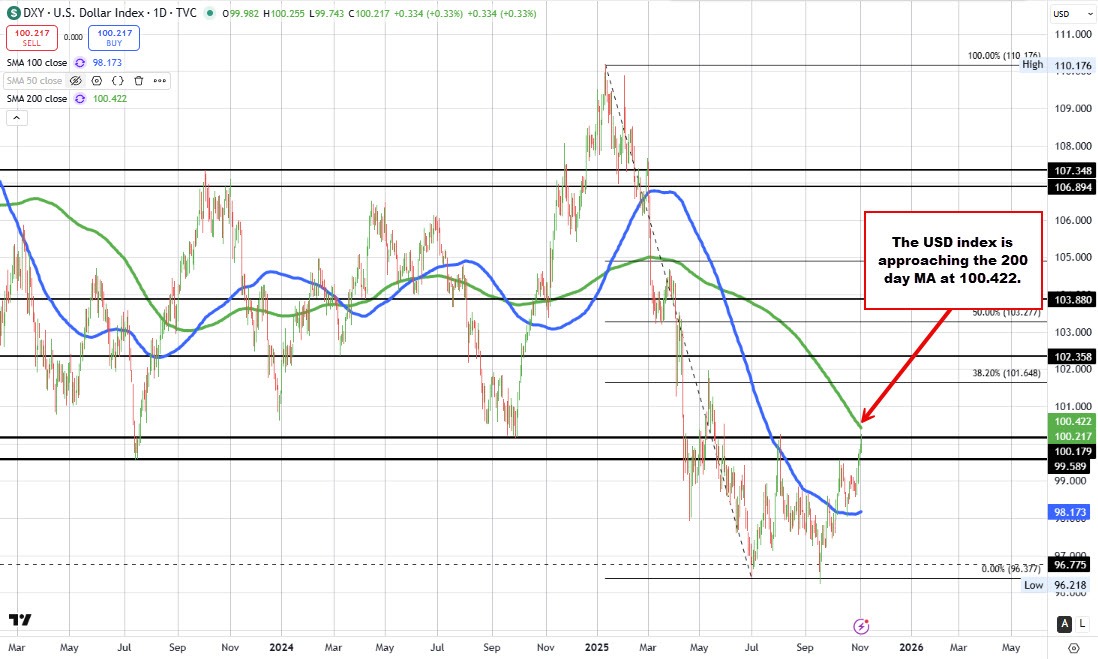Open the USD currency dropdown

1064,14
